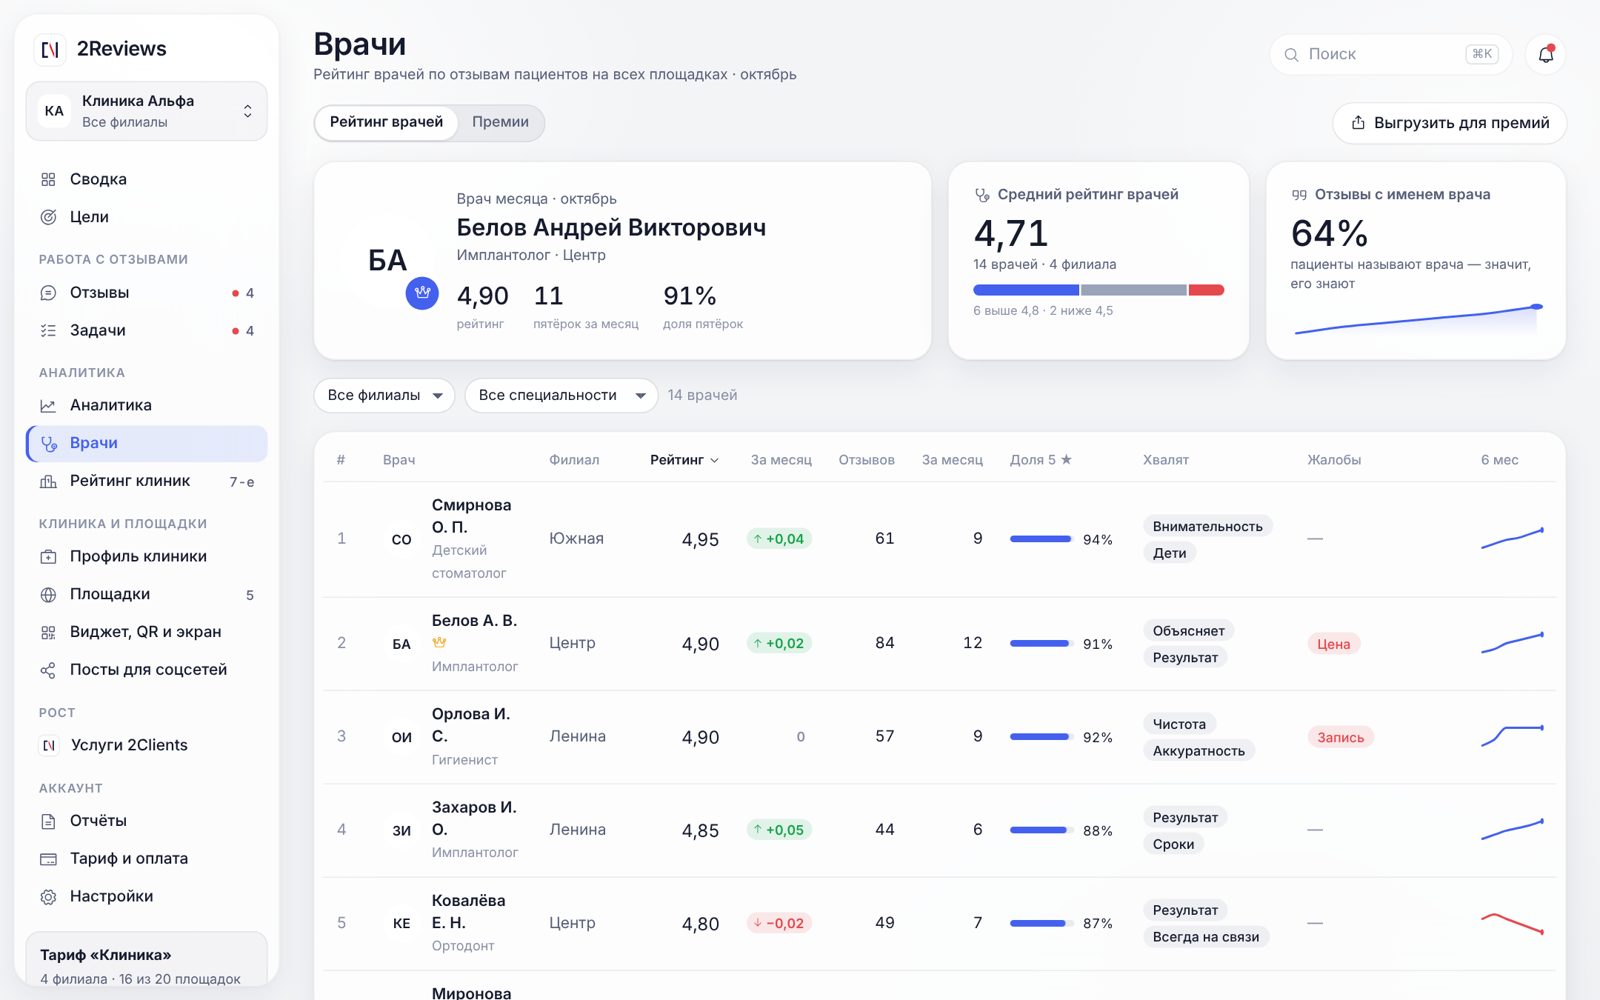Open Настройки menu item
The height and width of the screenshot is (1000, 1600).
tap(146, 897)
